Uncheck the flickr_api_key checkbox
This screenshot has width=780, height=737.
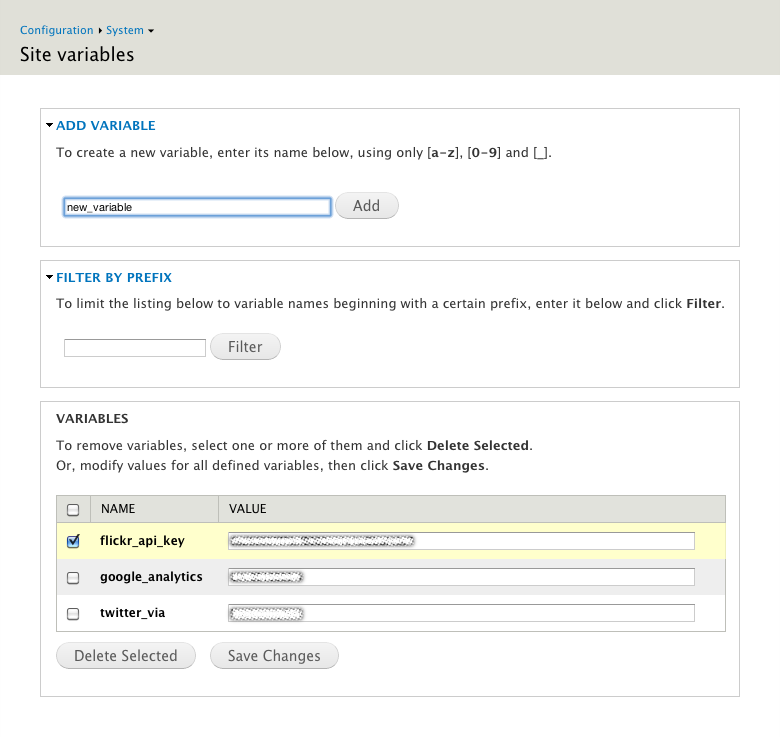point(73,541)
